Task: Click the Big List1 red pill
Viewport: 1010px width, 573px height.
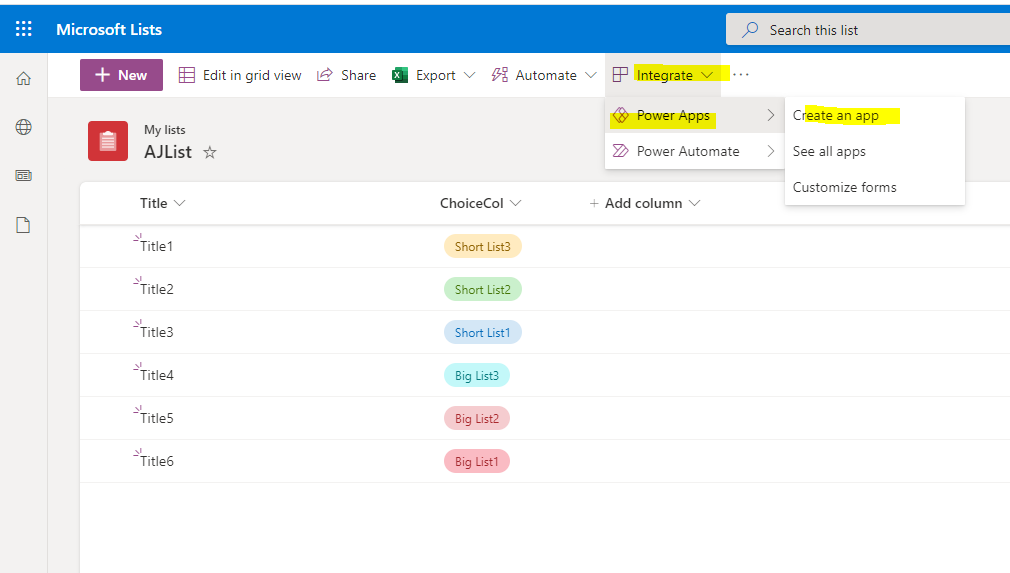Action: click(x=477, y=462)
